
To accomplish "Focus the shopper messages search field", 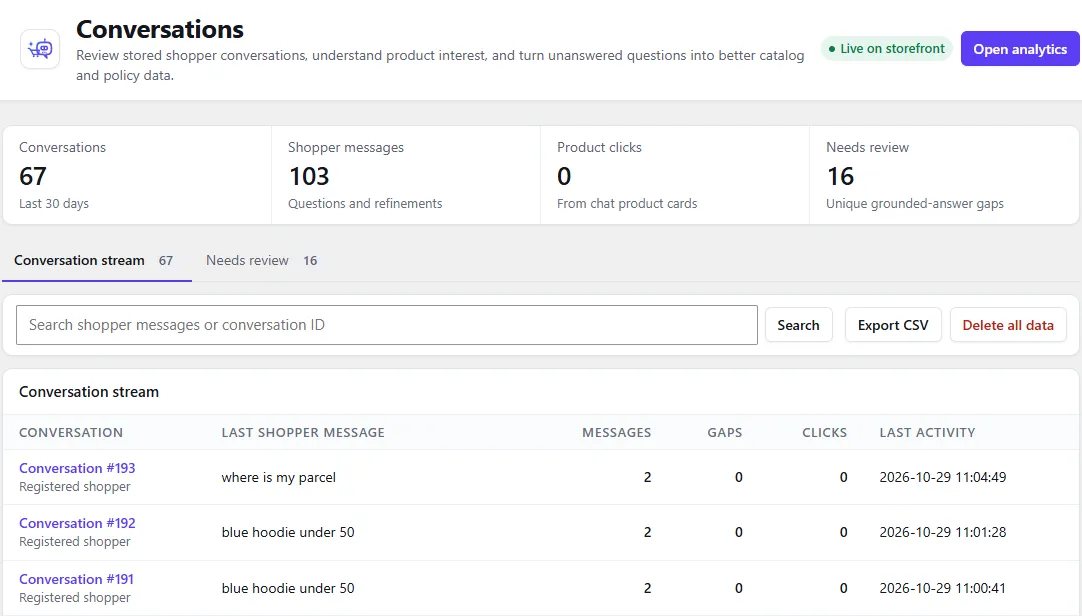I will coord(386,325).
